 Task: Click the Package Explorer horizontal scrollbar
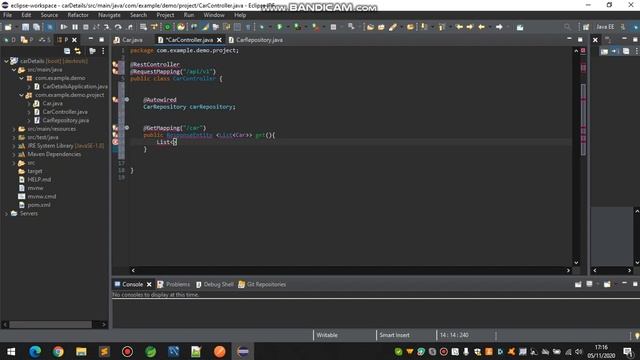51,324
